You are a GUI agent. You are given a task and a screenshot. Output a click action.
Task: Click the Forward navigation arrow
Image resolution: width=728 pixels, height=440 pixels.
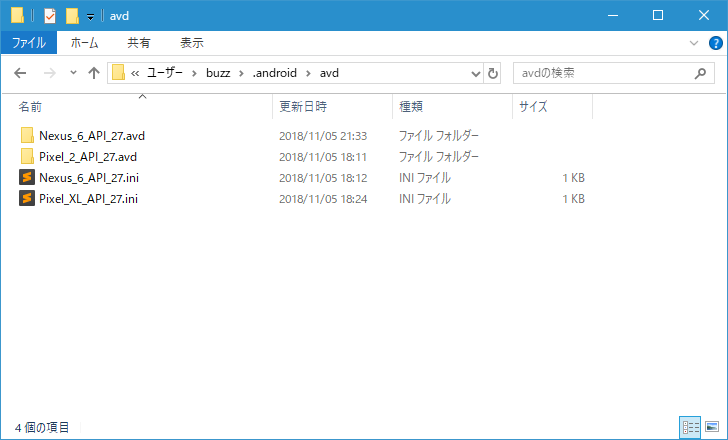click(49, 73)
